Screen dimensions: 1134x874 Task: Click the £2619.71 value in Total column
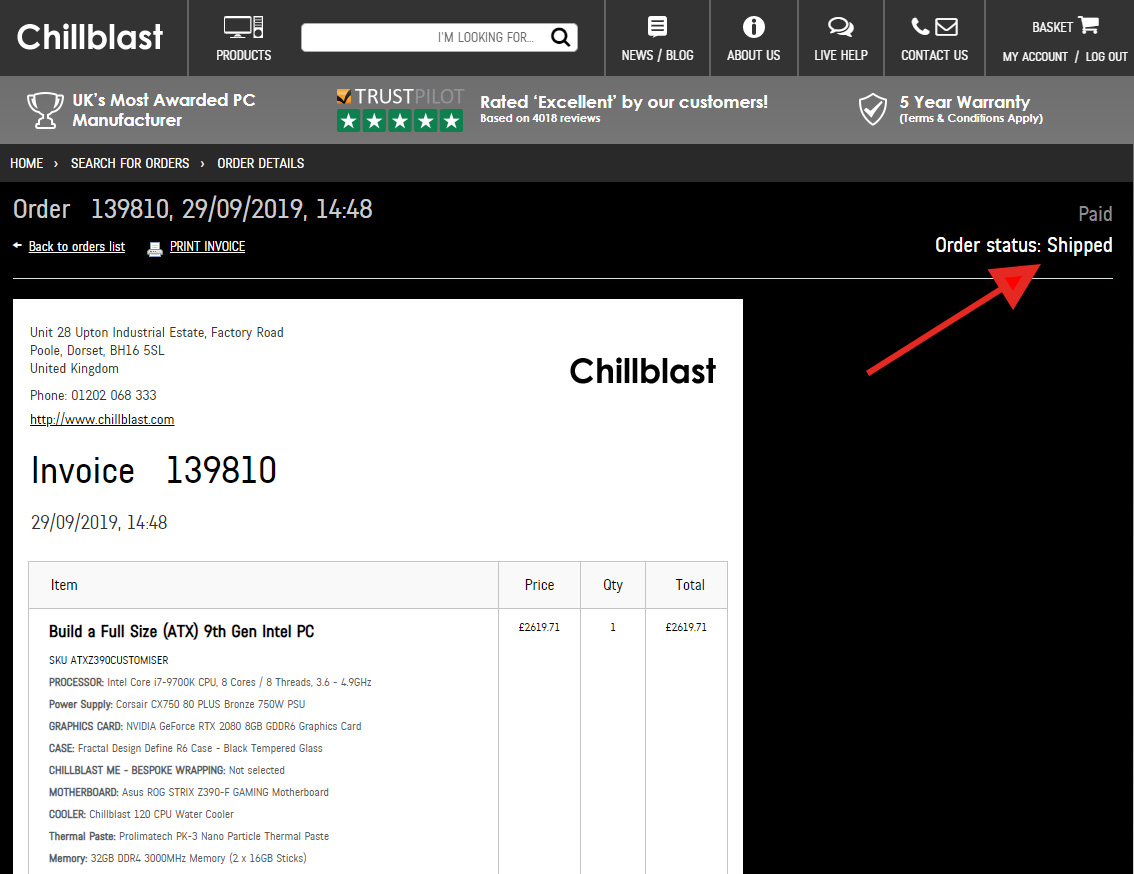point(686,627)
